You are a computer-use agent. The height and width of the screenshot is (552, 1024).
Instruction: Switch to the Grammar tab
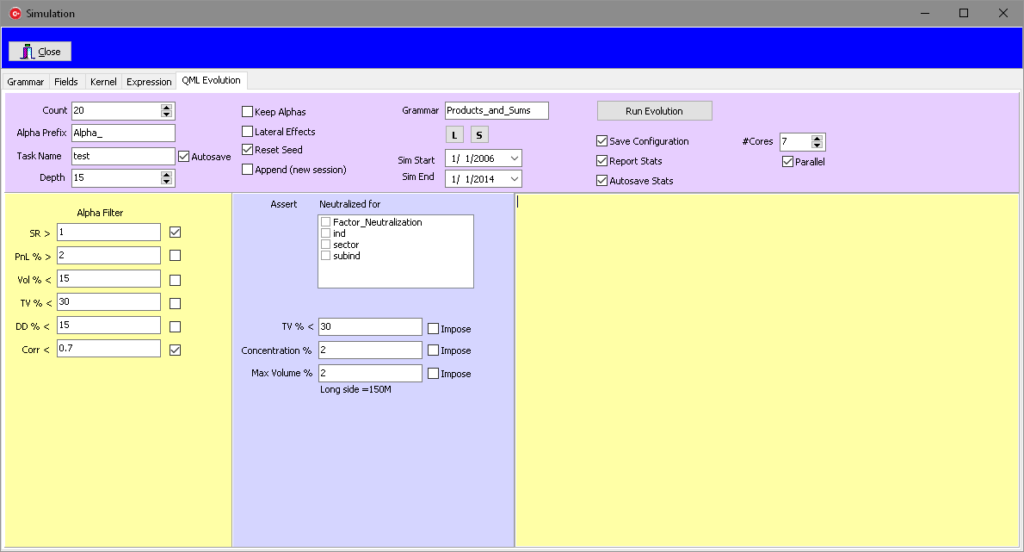25,82
